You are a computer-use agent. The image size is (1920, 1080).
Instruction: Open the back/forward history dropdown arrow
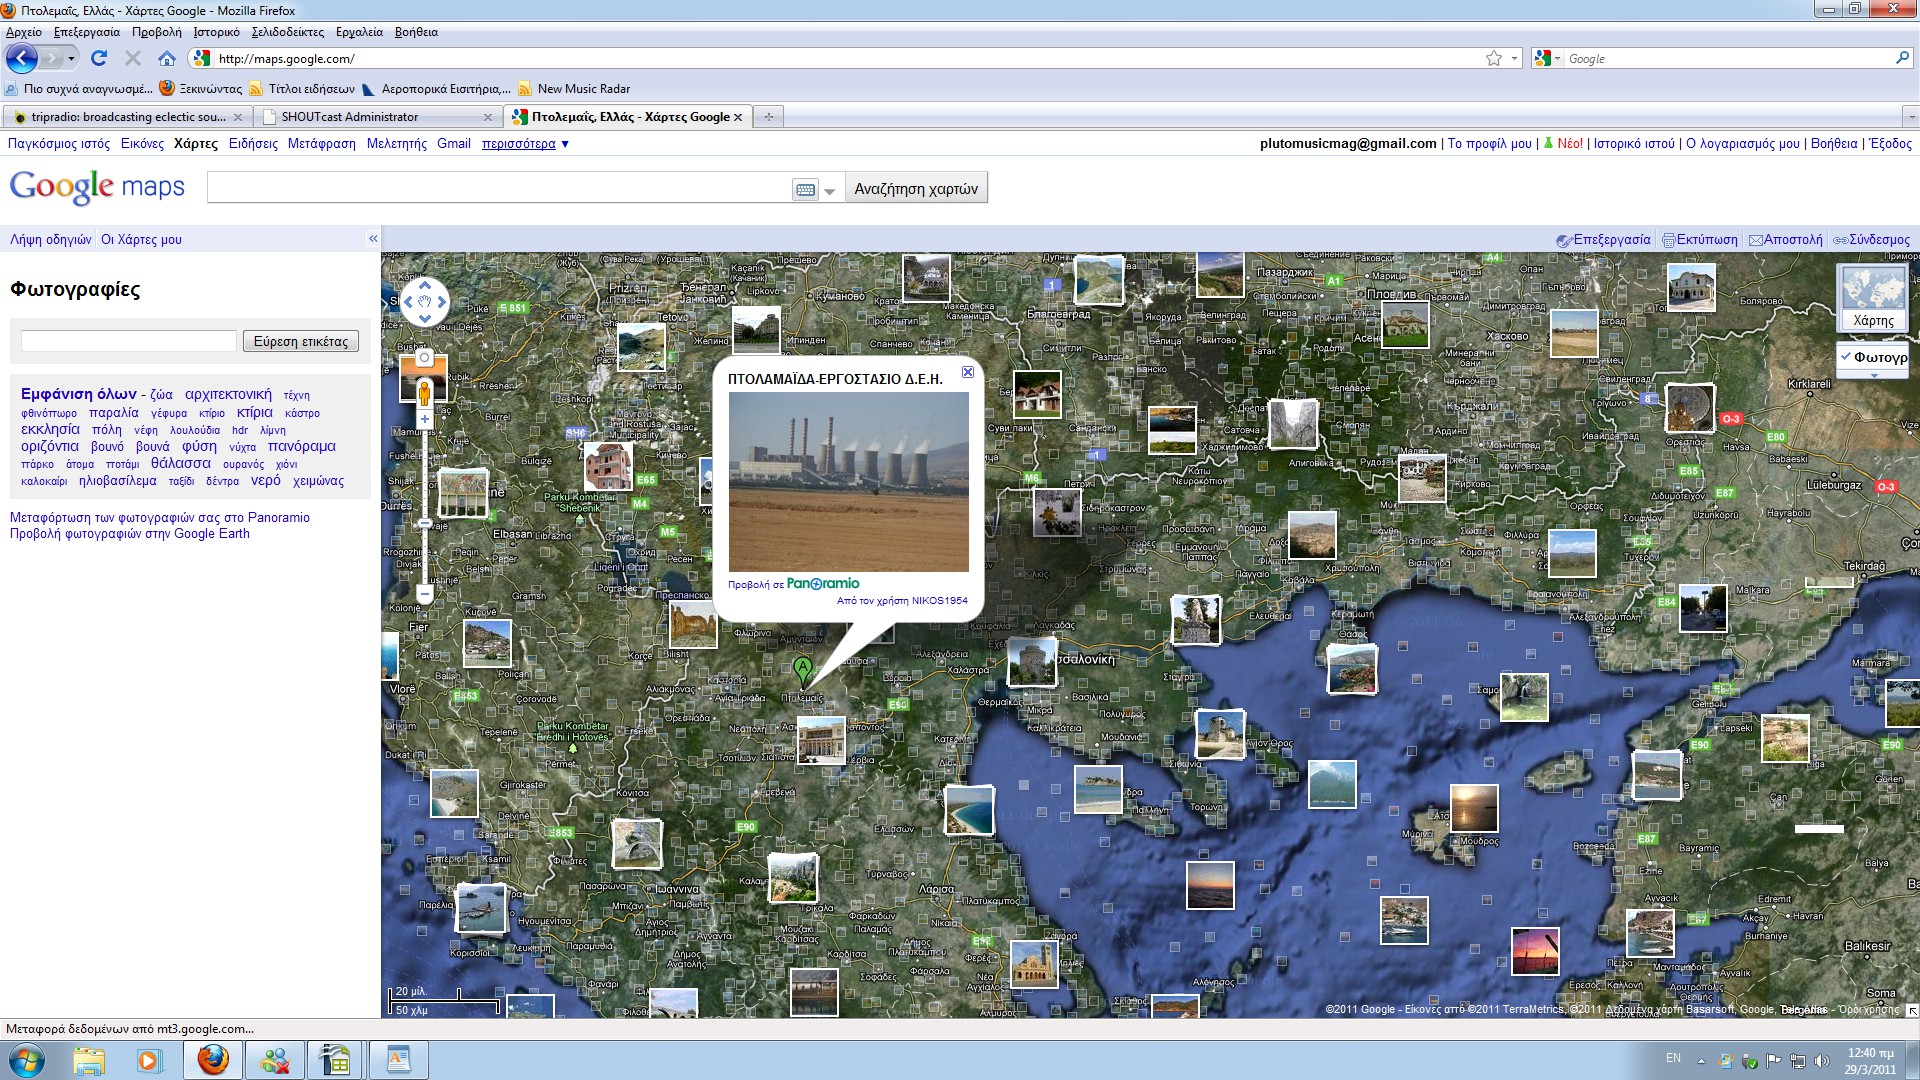71,59
